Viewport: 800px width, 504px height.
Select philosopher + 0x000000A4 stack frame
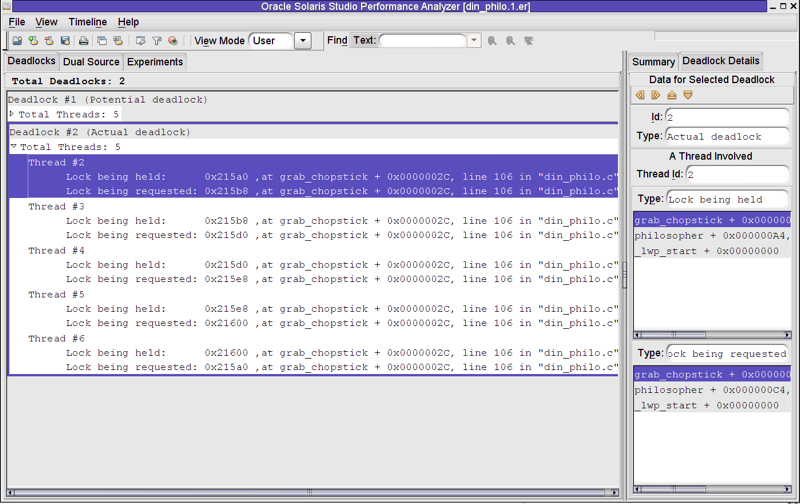coord(712,236)
